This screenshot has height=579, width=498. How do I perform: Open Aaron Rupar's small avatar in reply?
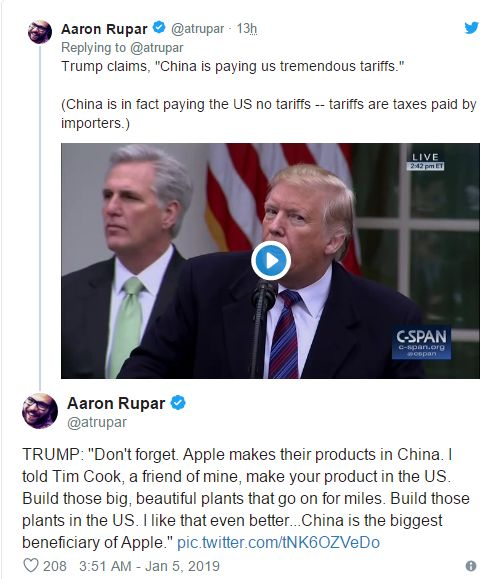coord(40,32)
